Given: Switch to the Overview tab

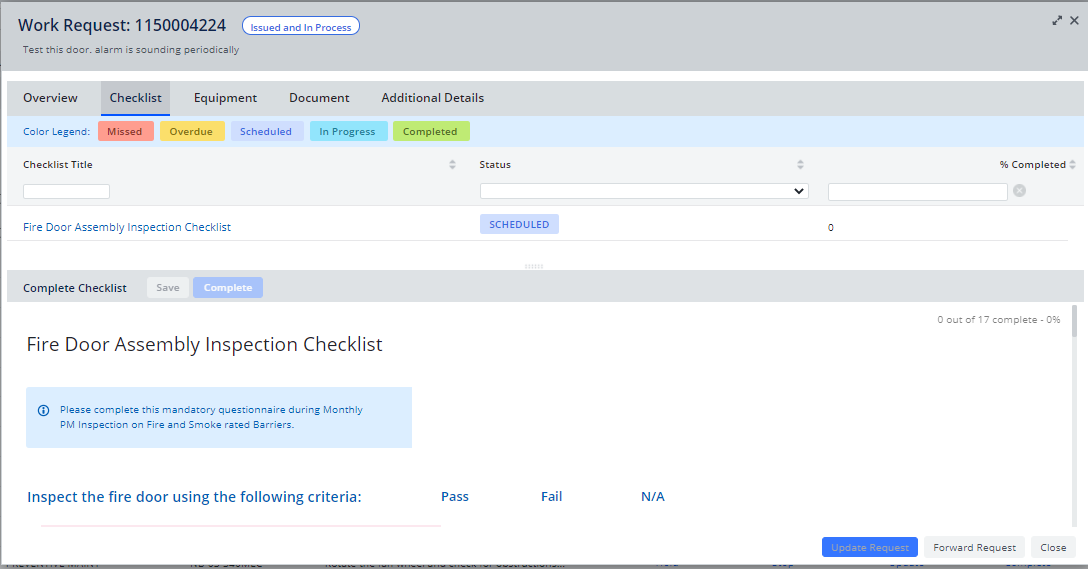Looking at the screenshot, I should click(50, 98).
